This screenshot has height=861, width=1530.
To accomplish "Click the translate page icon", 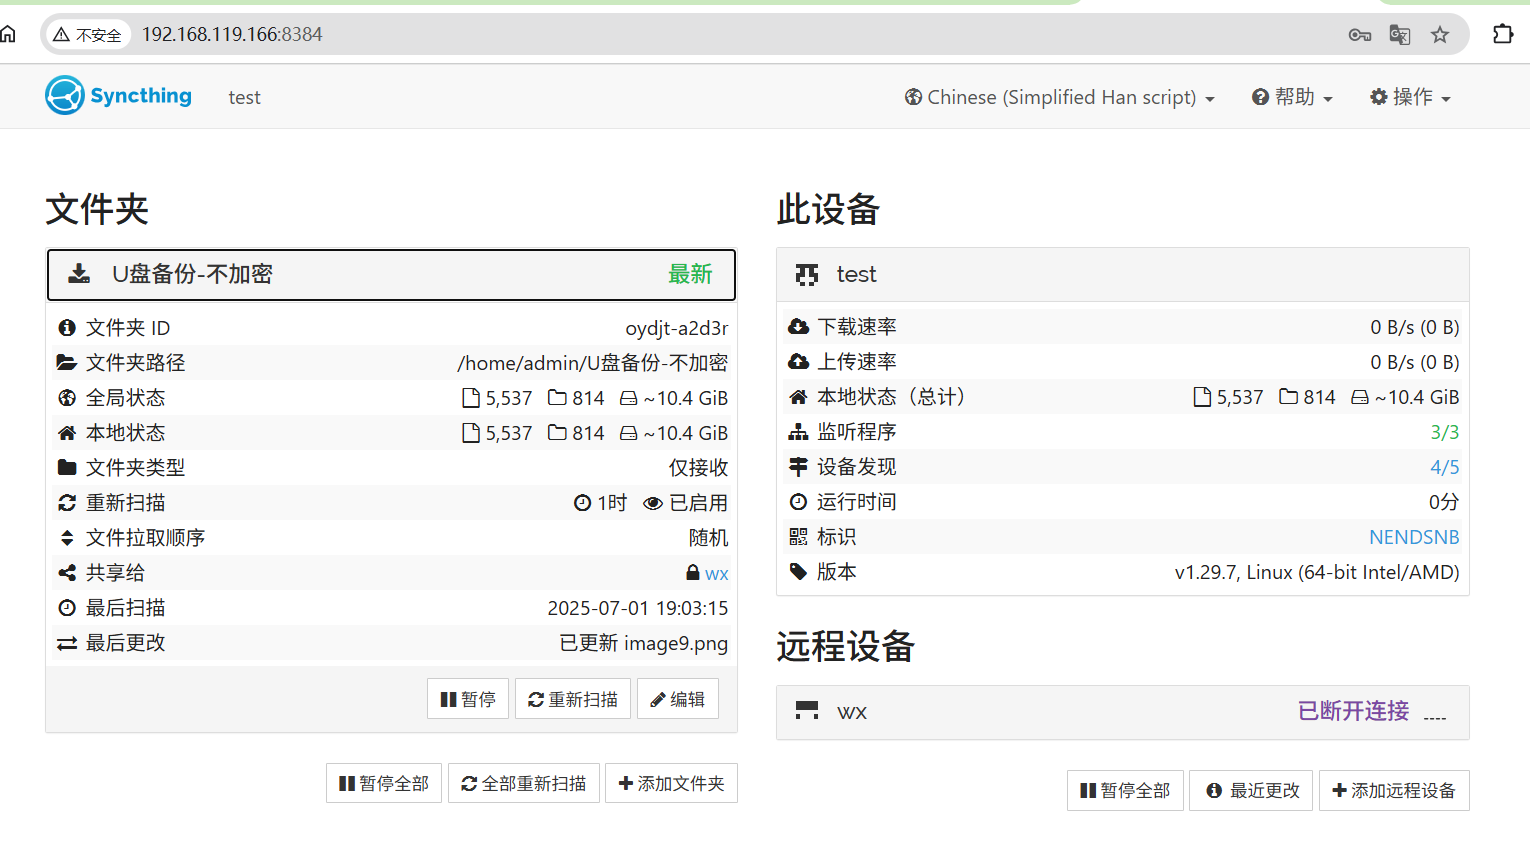I will 1400,35.
